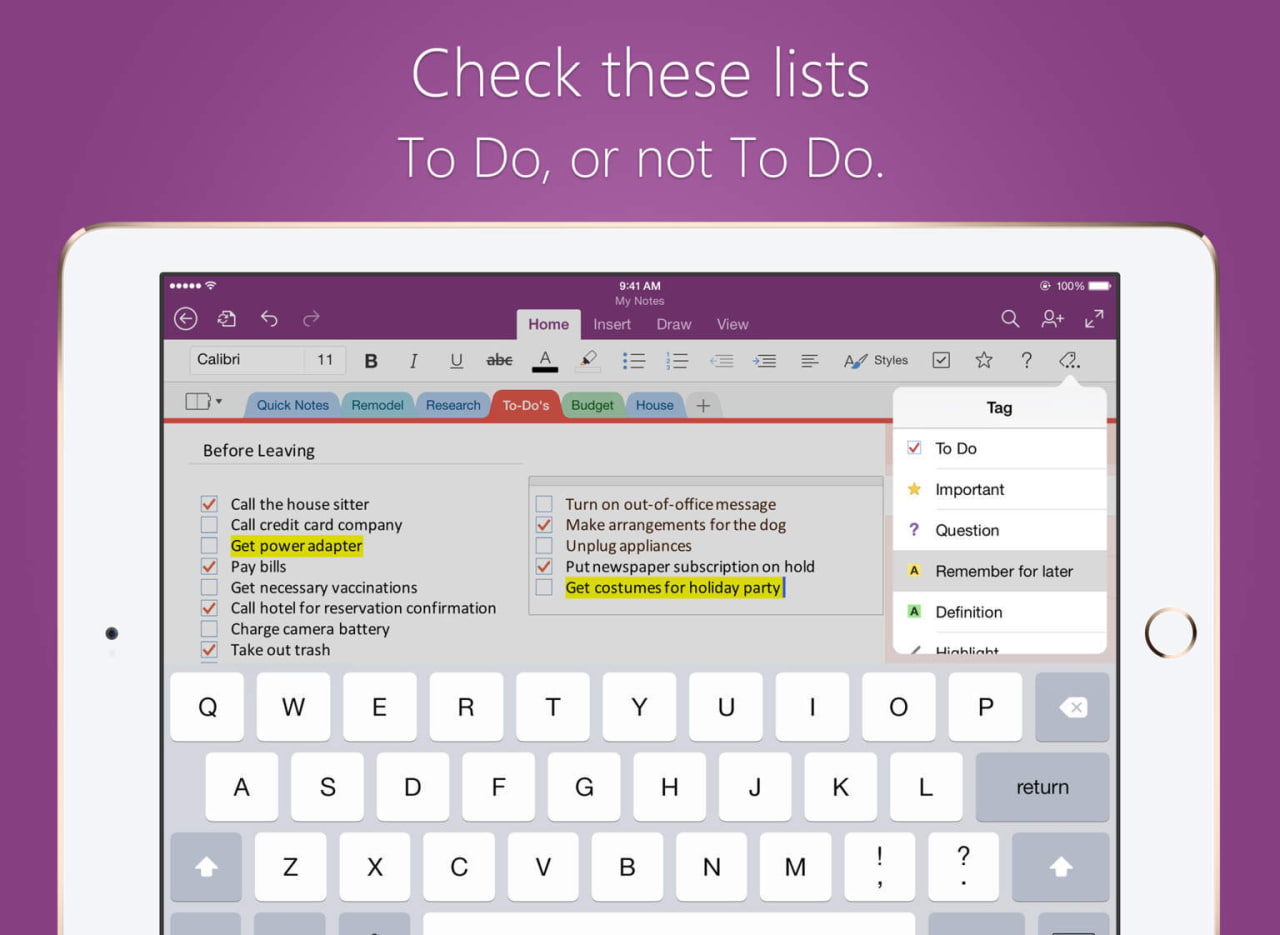Choose the Remember for later tag

coord(1000,571)
